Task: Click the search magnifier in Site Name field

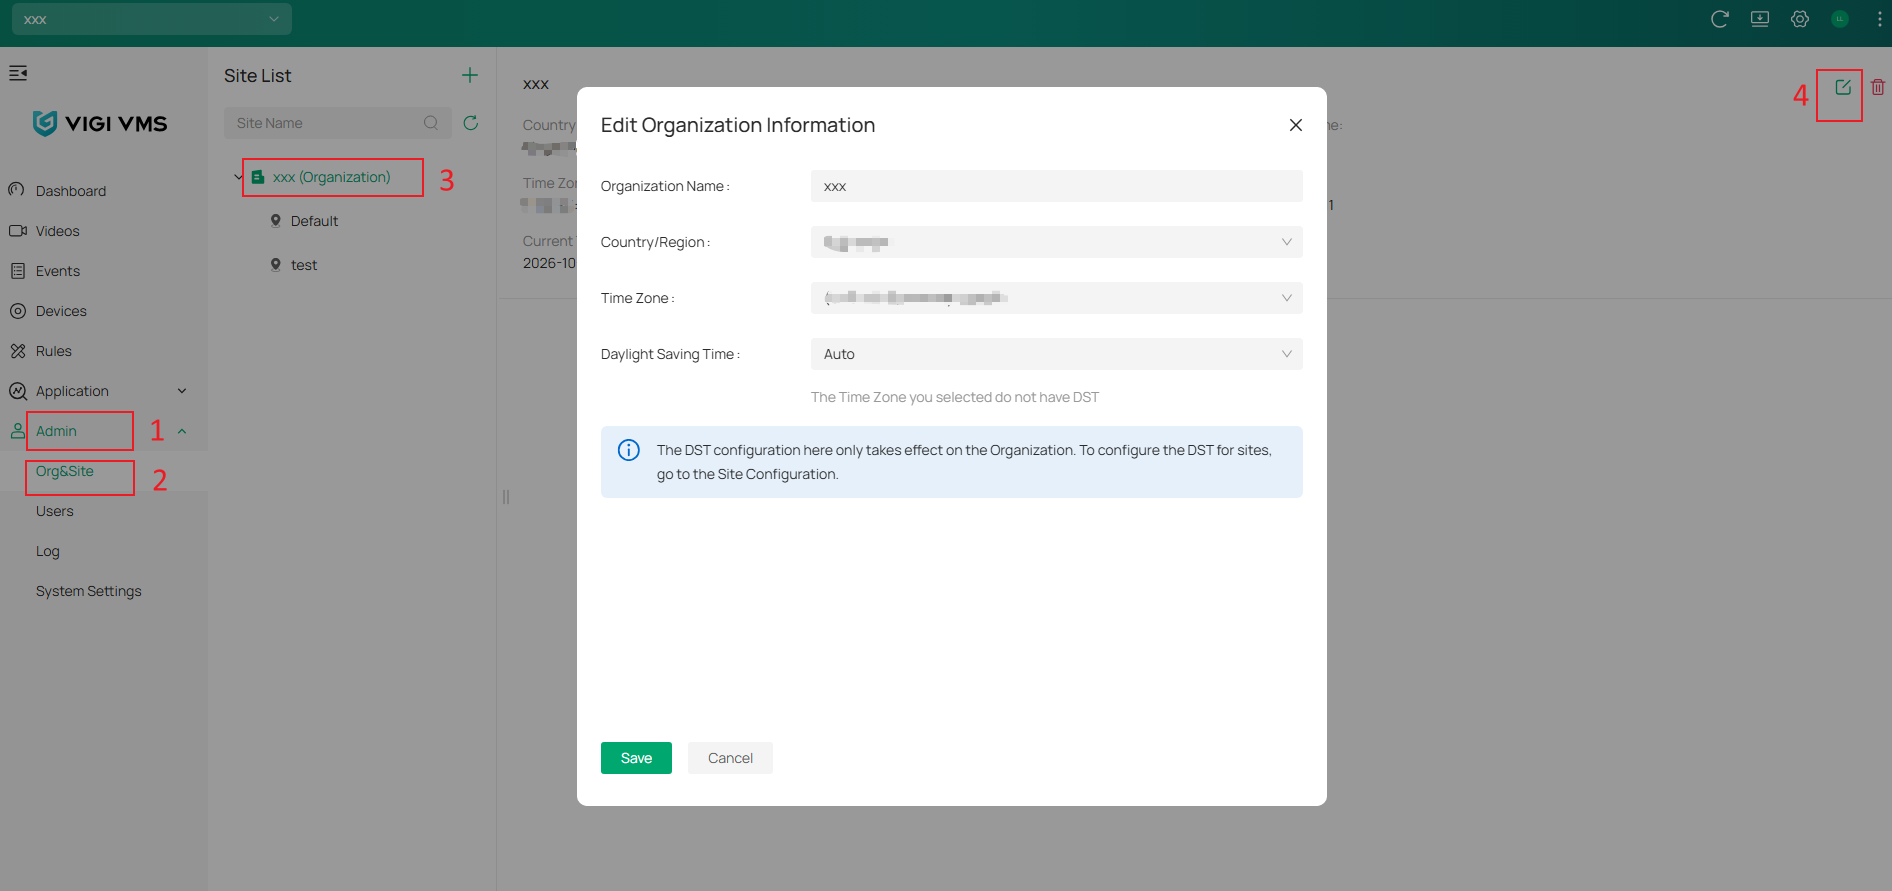Action: [x=431, y=123]
